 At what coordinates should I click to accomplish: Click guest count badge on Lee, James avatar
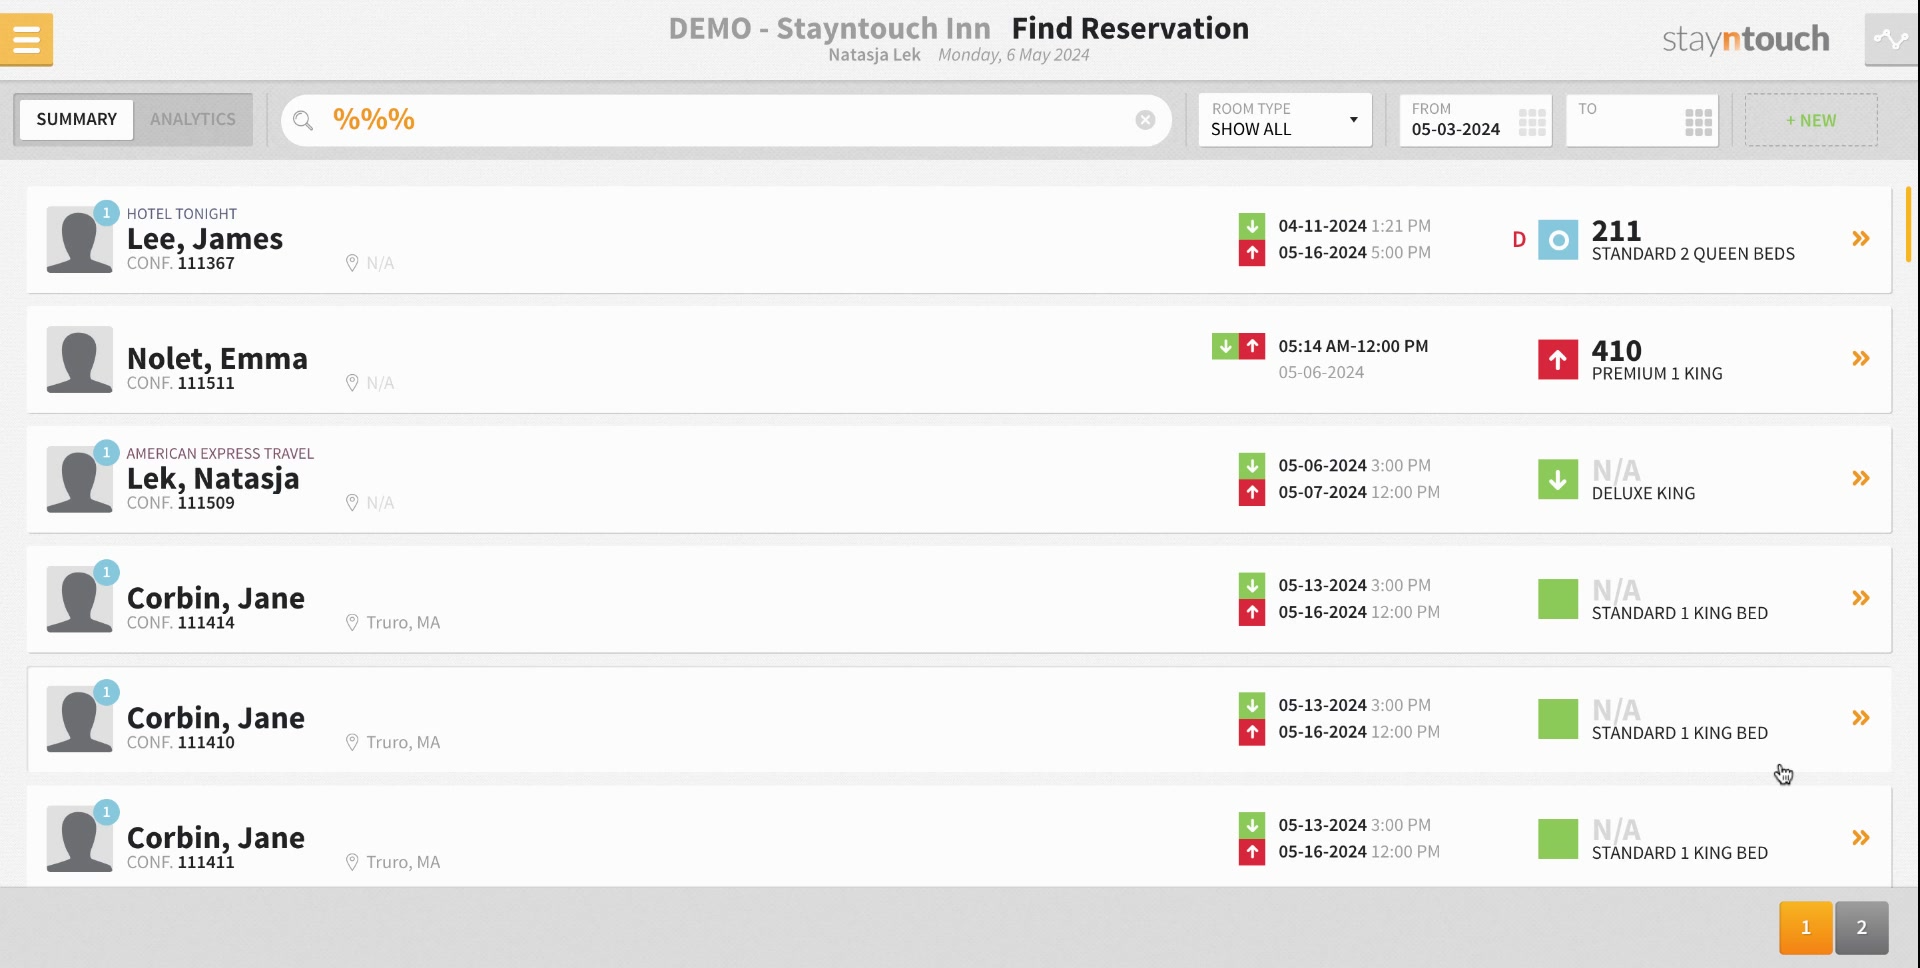[106, 213]
